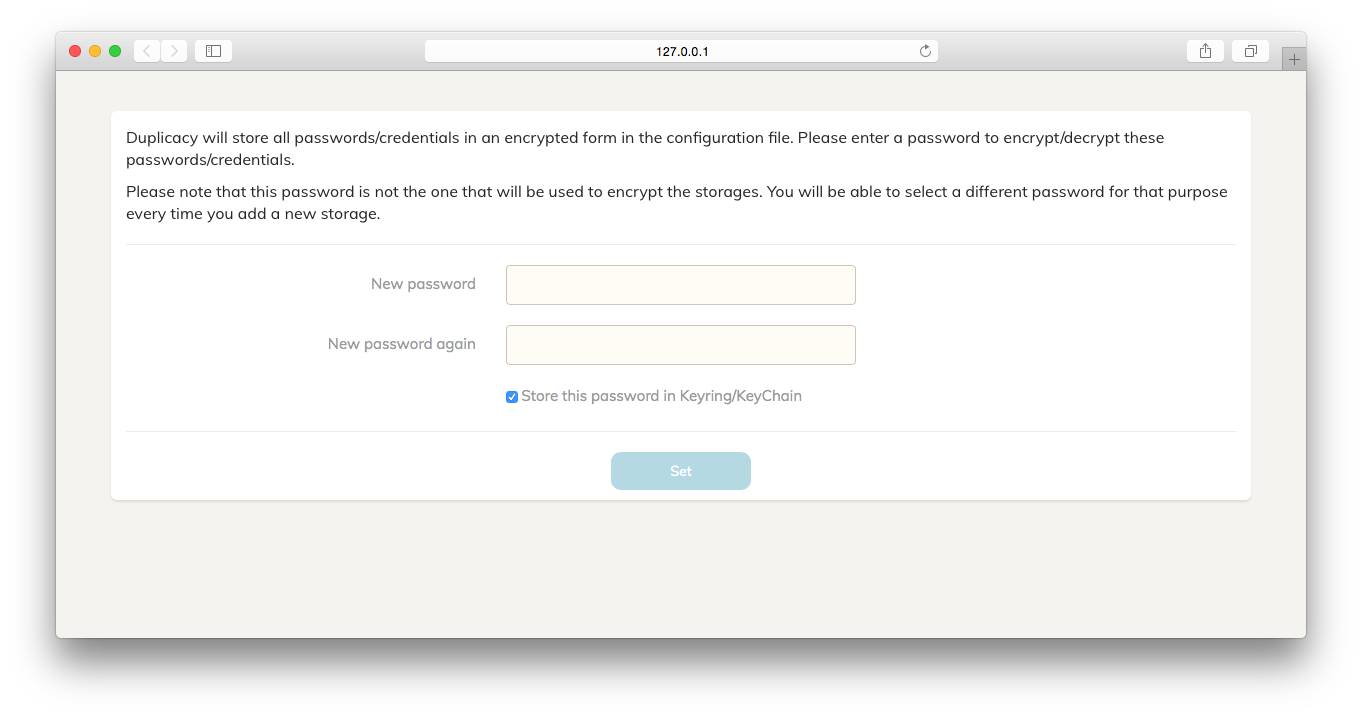This screenshot has width=1362, height=718.
Task: Click the 'Store this password in Keyring/KeyChain' label
Action: click(x=661, y=396)
